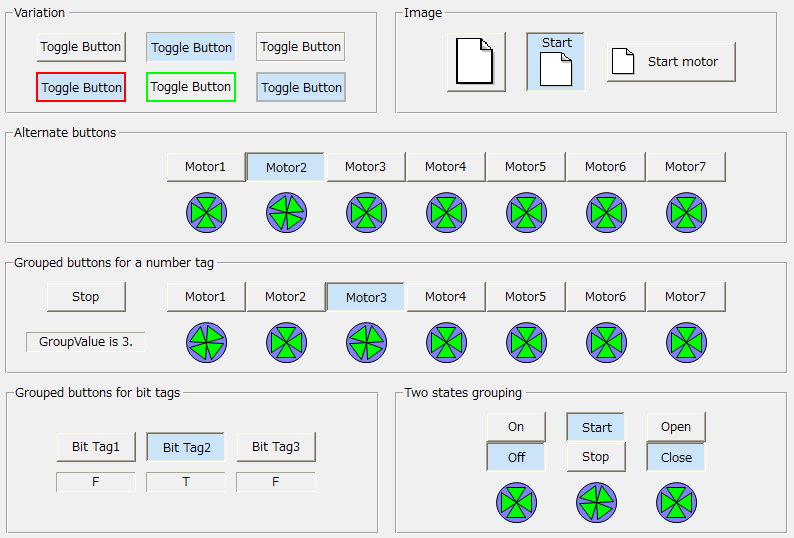Toggle the Bit Tag2 button
Viewport: 794px width, 538px height.
[186, 447]
